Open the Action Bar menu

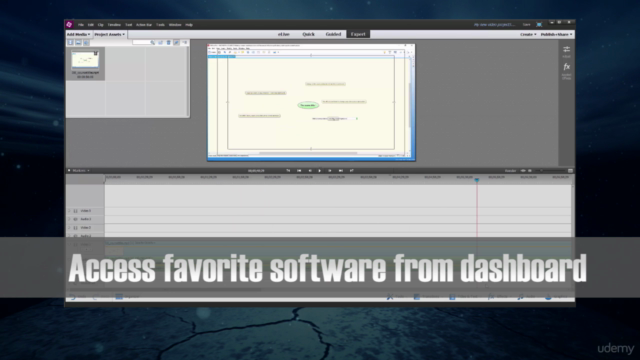click(144, 25)
